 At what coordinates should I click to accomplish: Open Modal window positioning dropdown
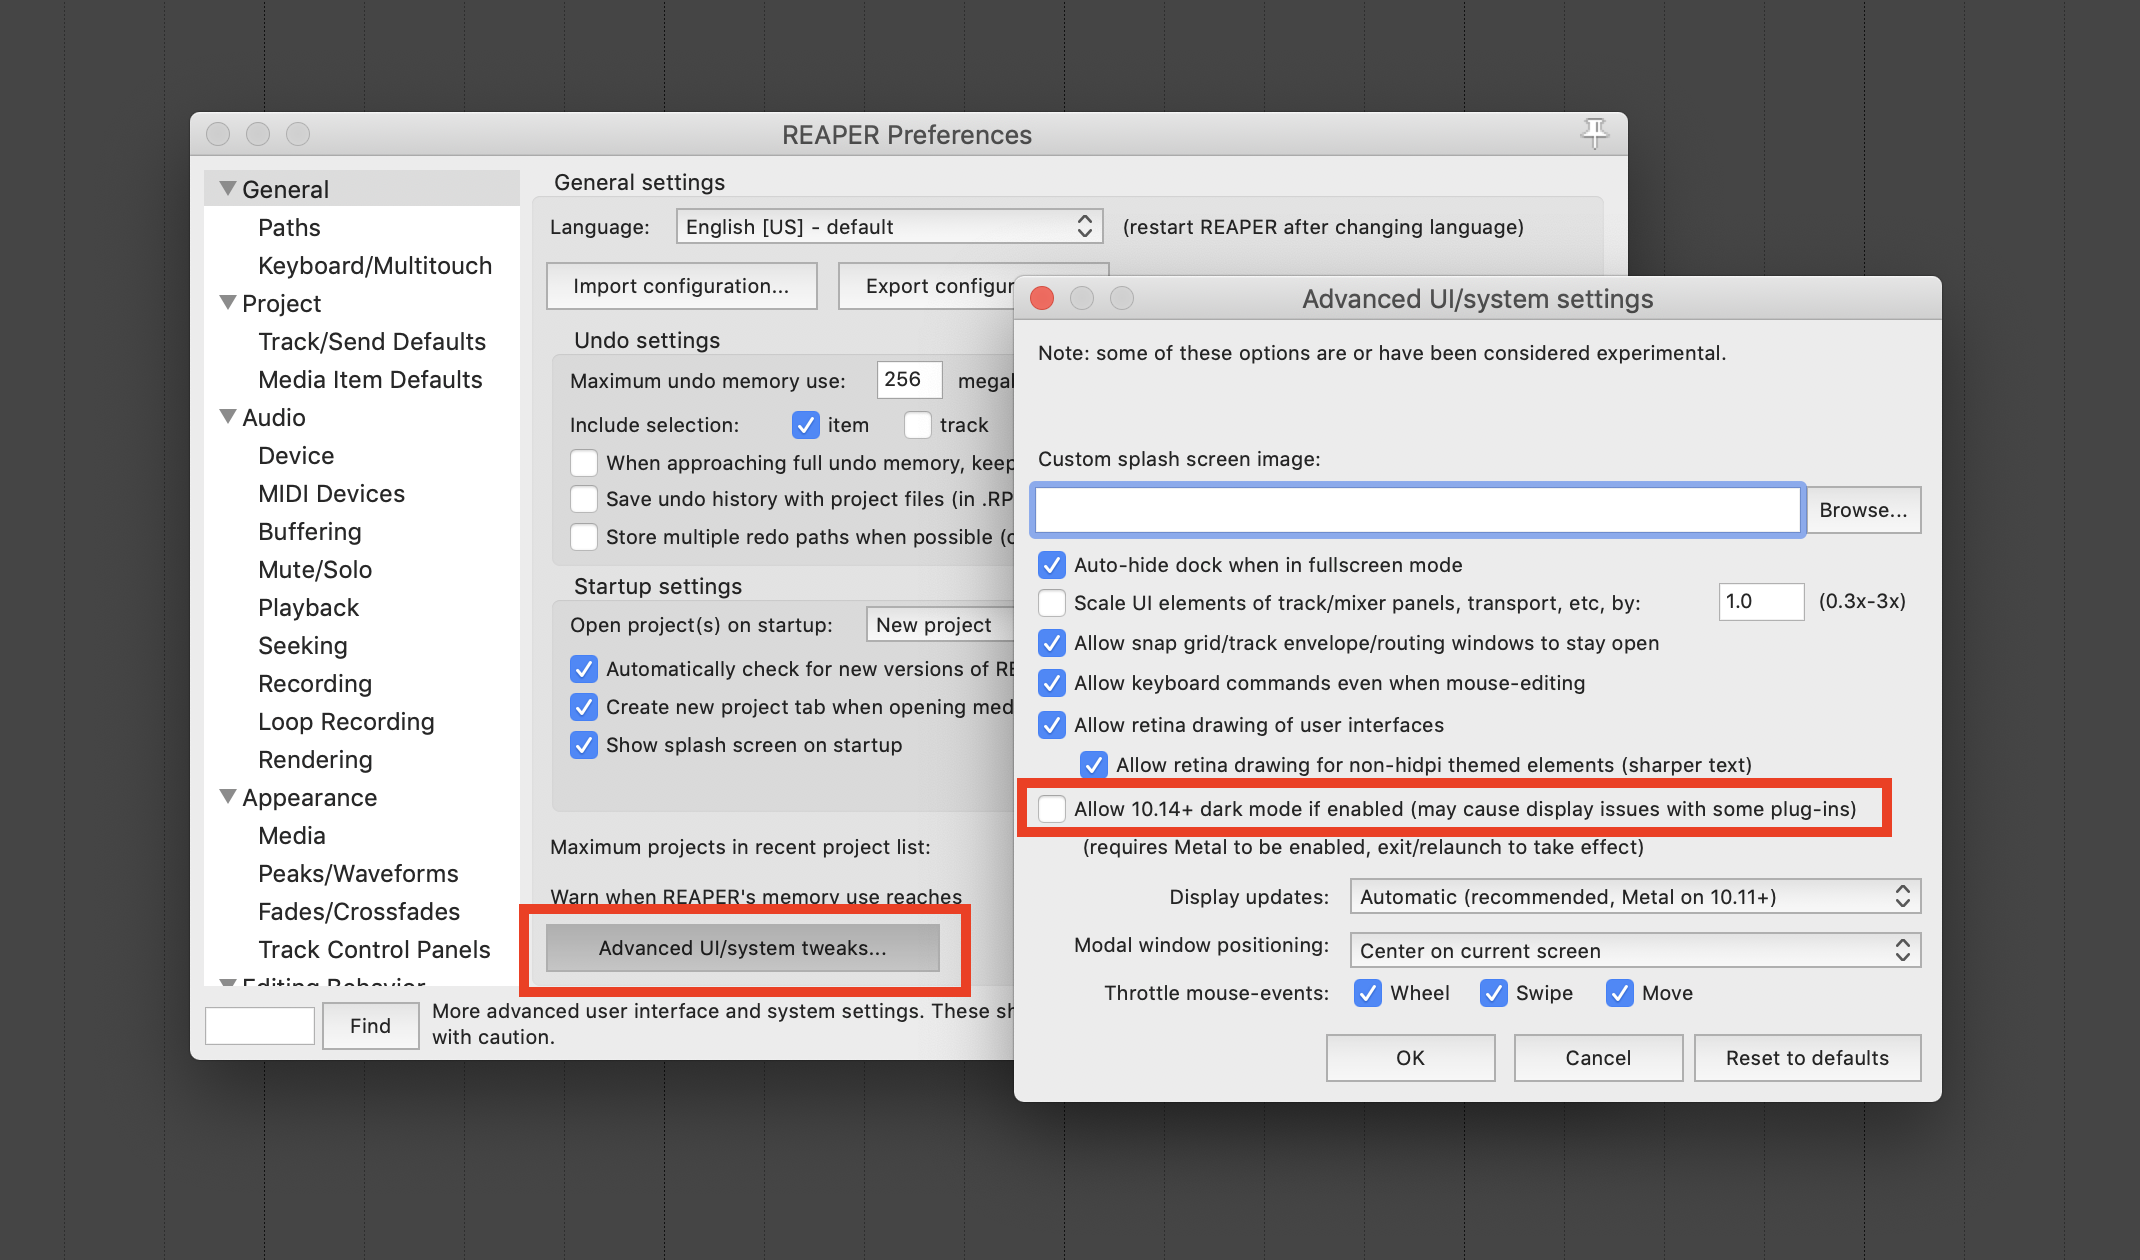pyautogui.click(x=1635, y=950)
